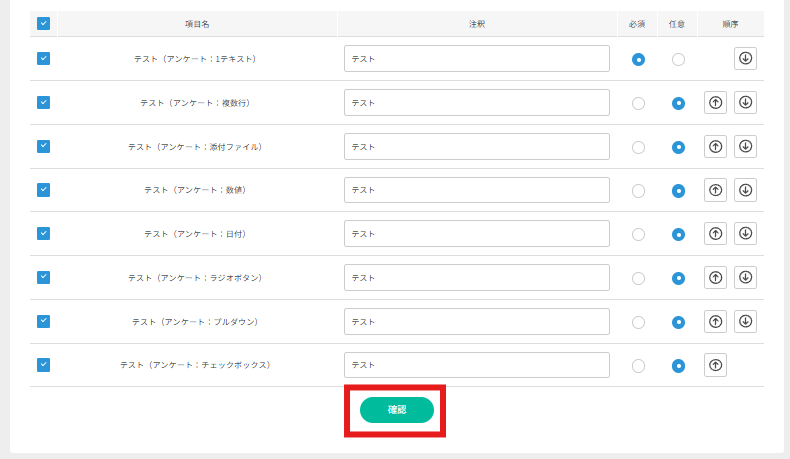Set 1テキスト row to 任意
The height and width of the screenshot is (459, 790).
(678, 60)
